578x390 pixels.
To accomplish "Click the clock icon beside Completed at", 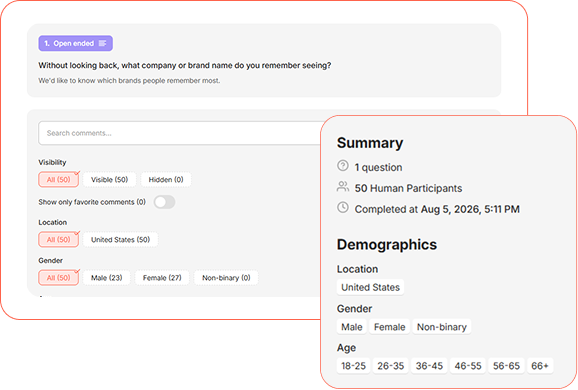I will tap(343, 208).
